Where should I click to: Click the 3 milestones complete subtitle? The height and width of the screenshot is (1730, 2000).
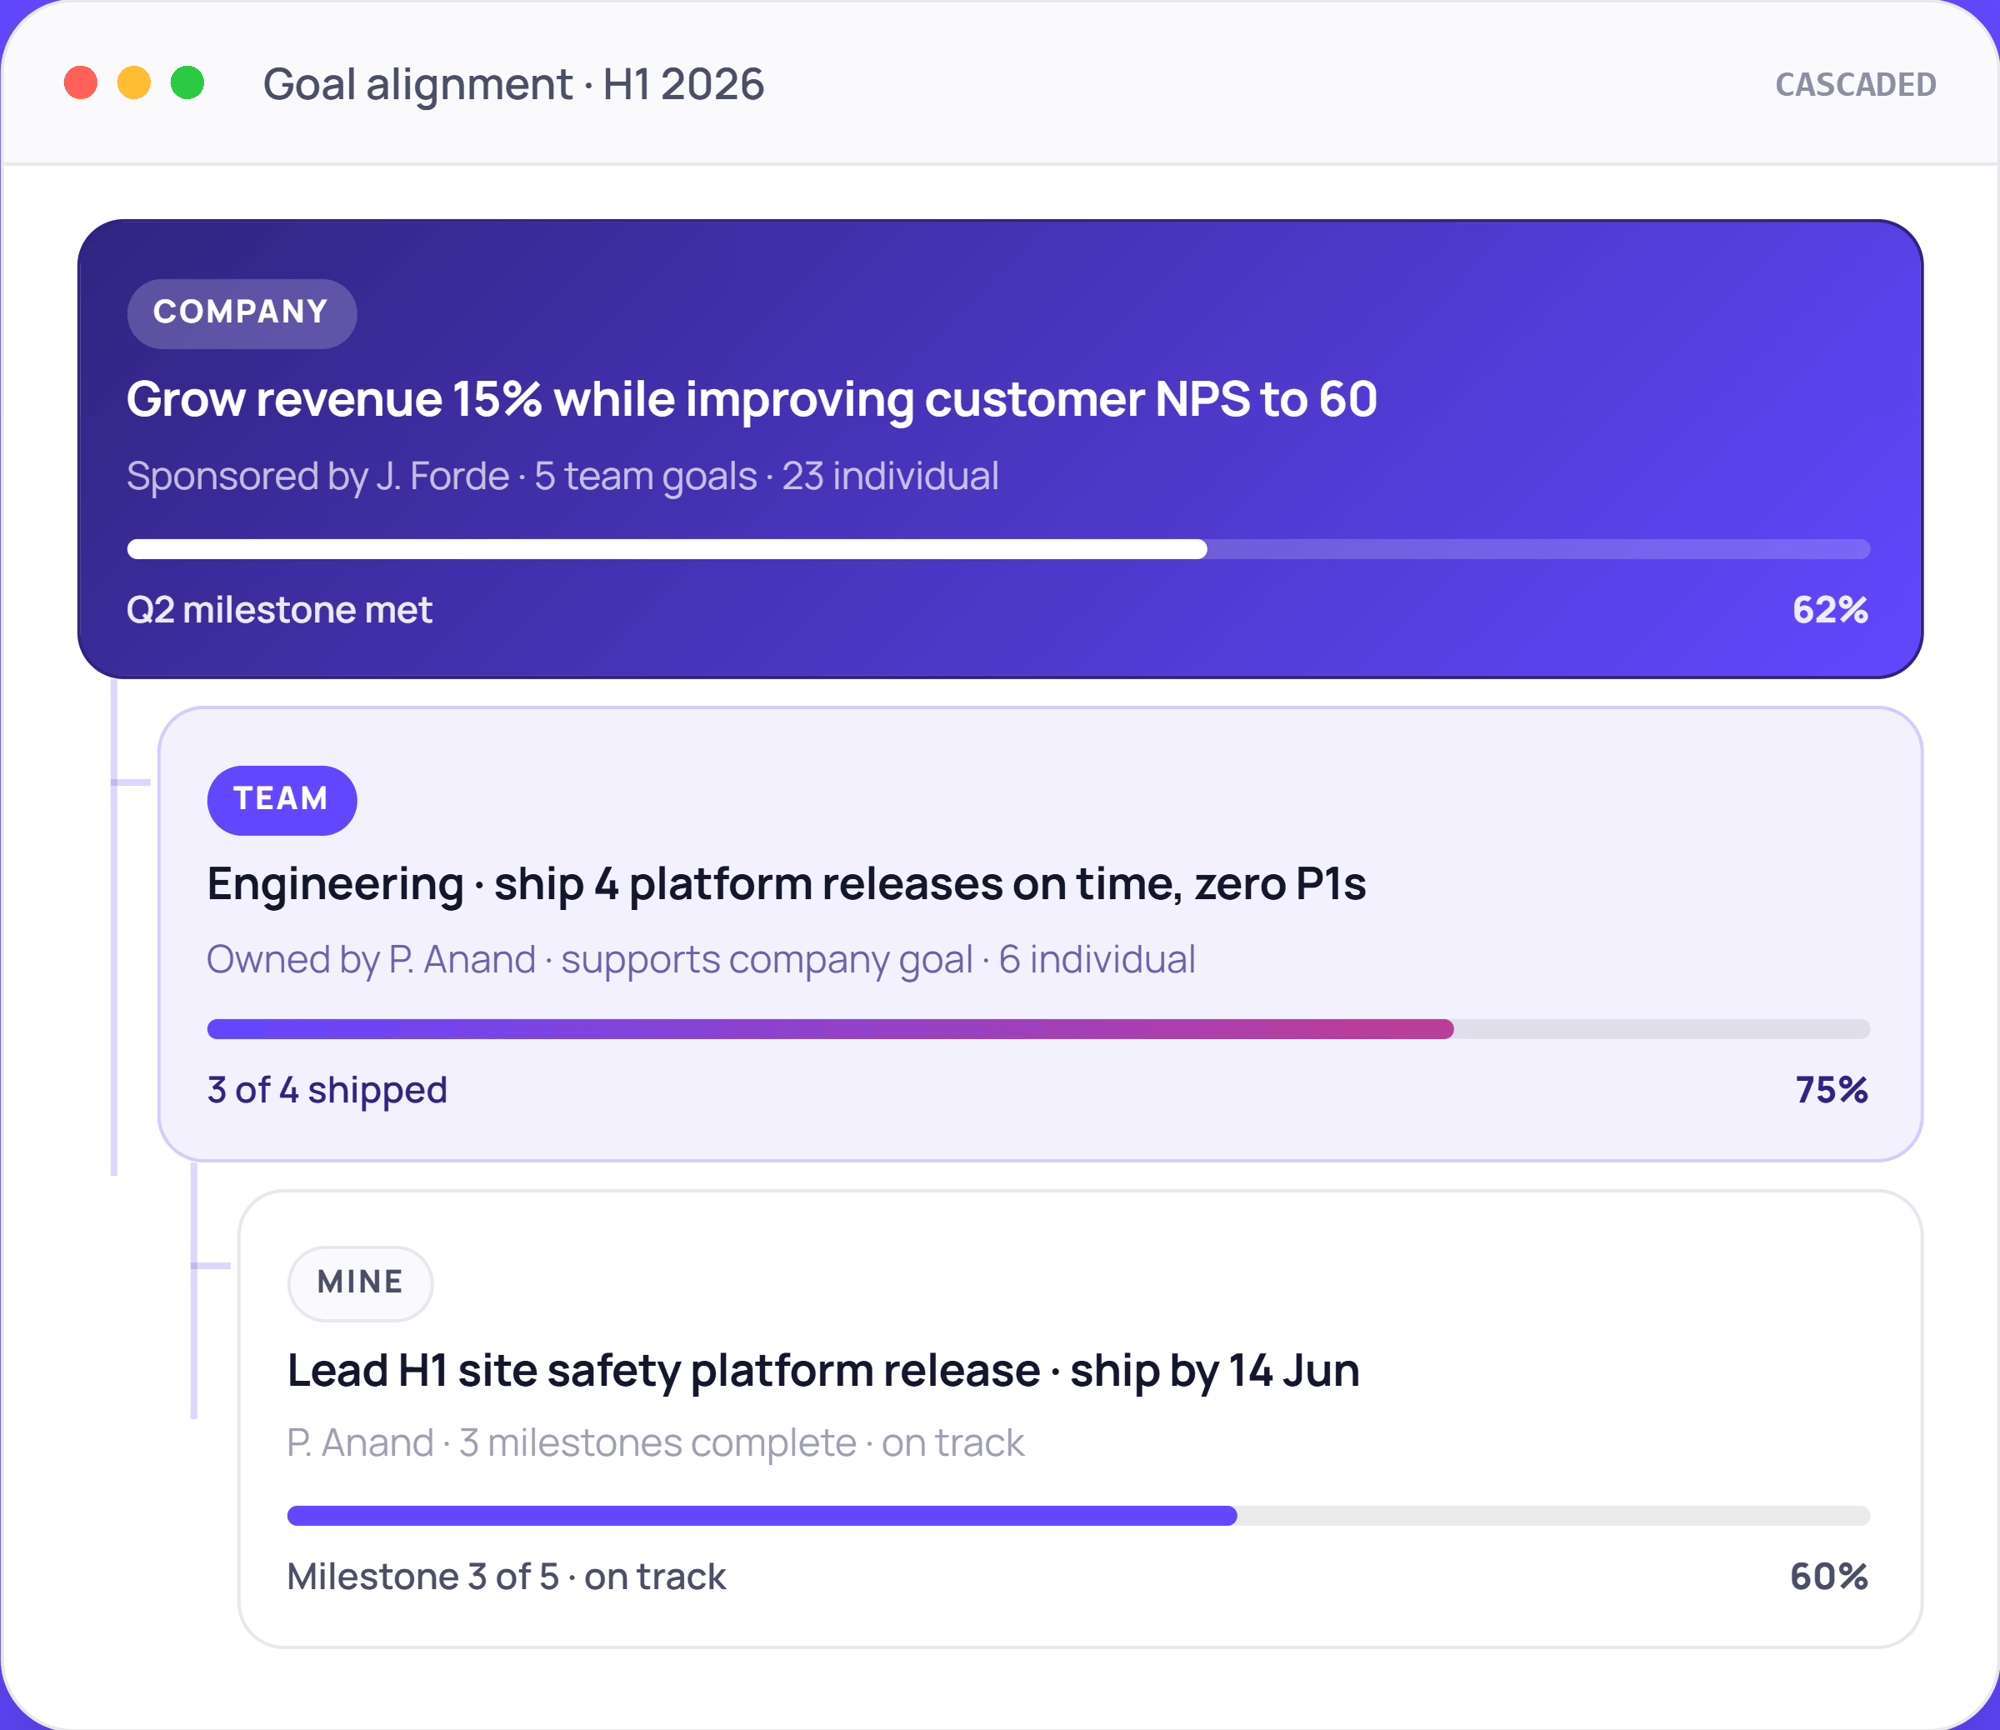coord(656,1443)
